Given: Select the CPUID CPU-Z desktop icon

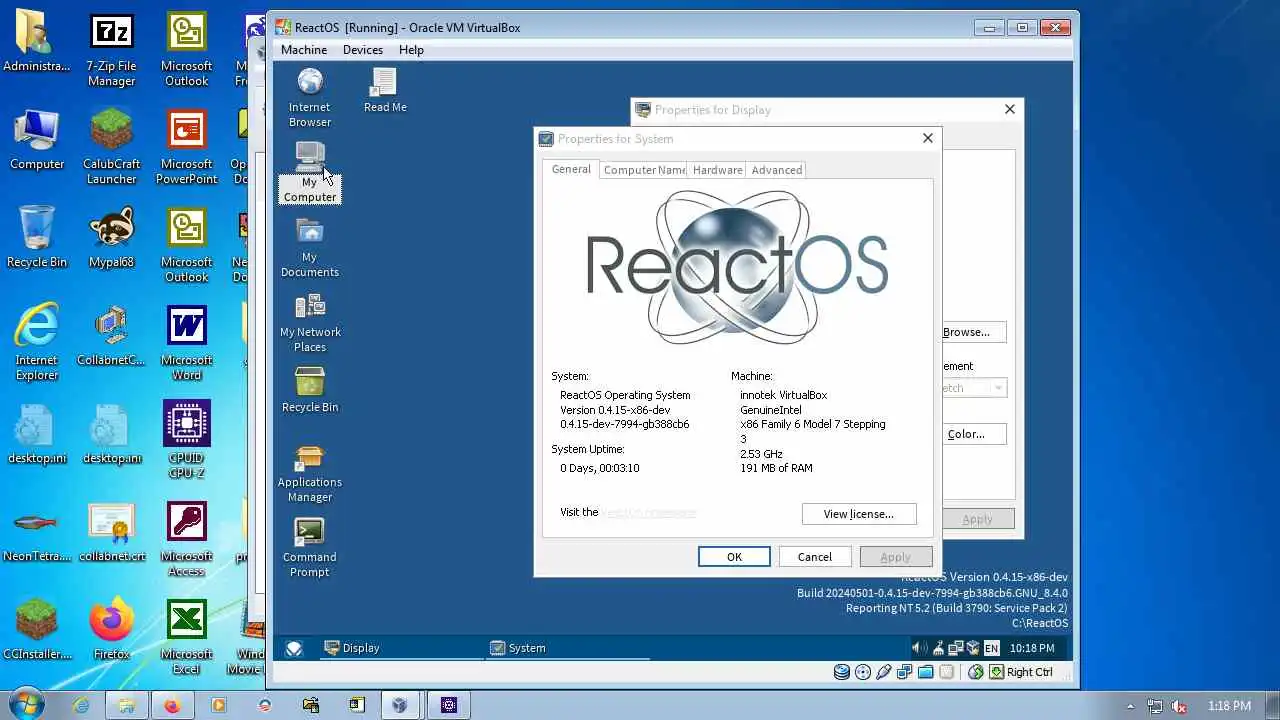Looking at the screenshot, I should point(186,440).
